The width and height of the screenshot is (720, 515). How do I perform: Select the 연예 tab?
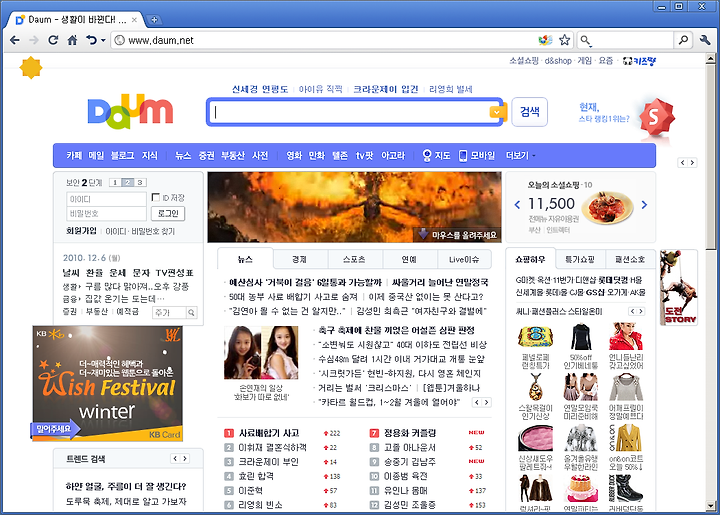(x=409, y=259)
